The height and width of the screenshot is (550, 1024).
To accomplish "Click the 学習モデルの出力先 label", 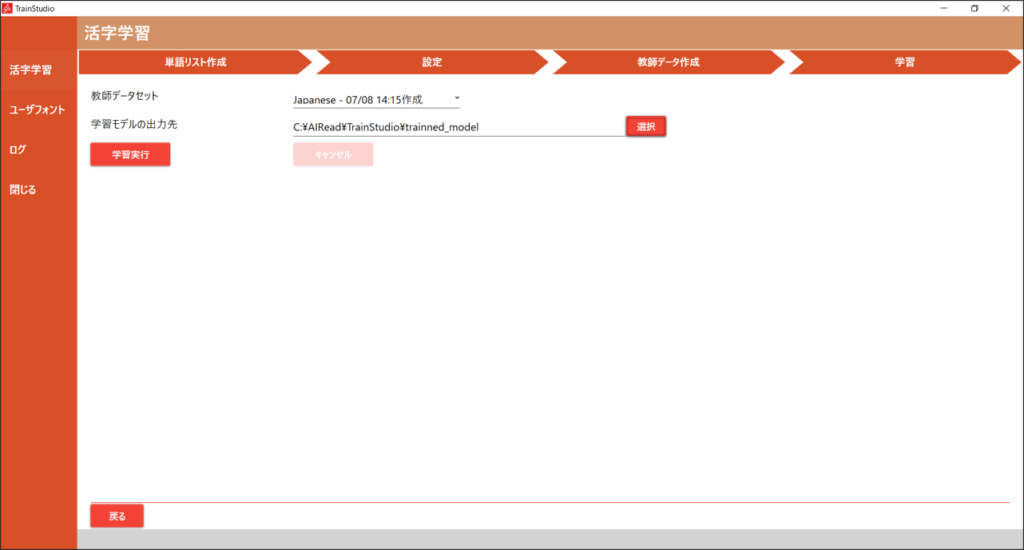I will 134,124.
